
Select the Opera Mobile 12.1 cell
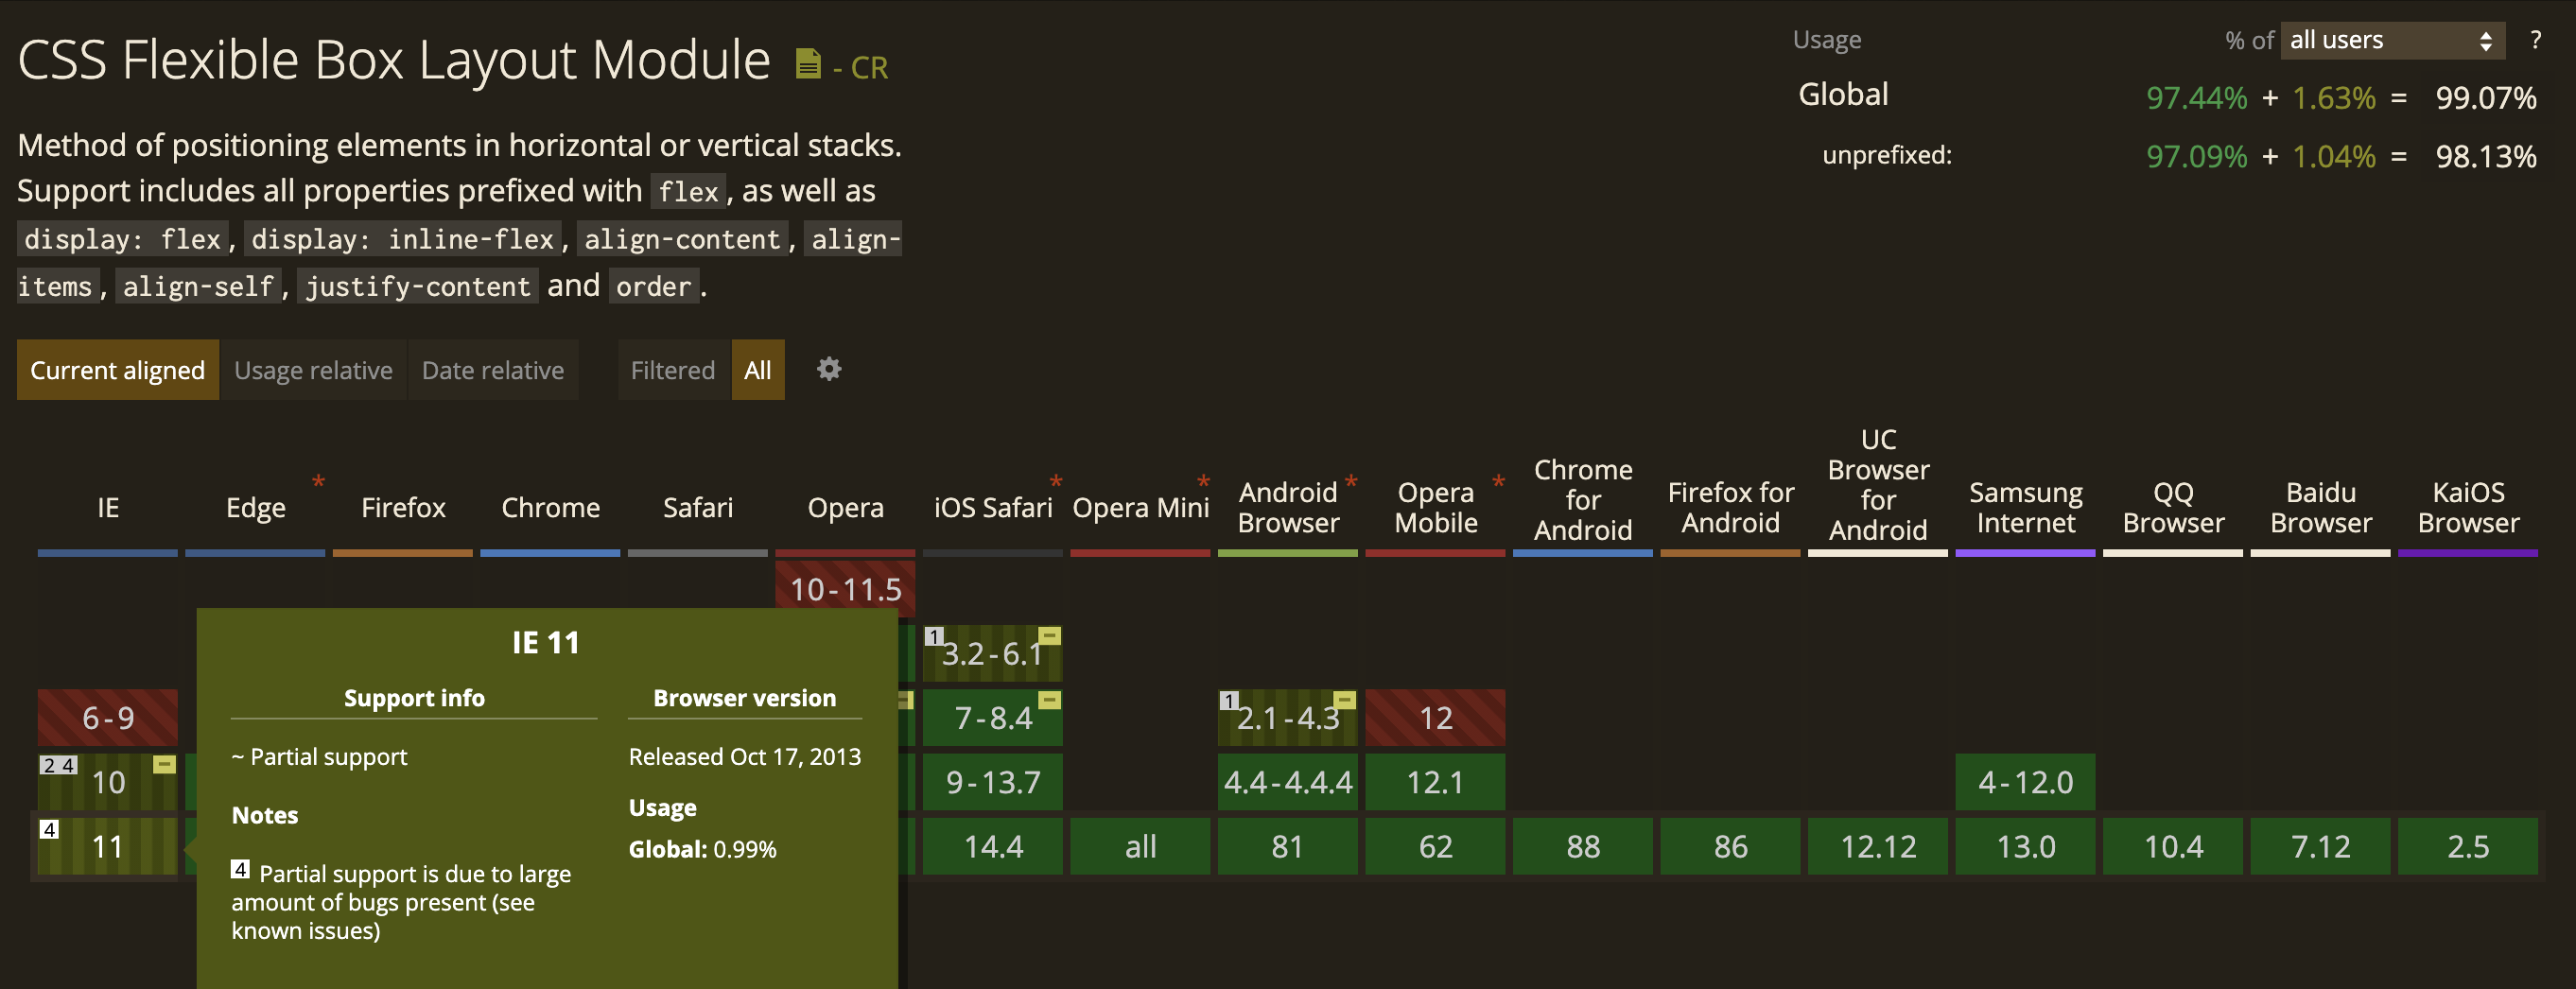[1436, 782]
